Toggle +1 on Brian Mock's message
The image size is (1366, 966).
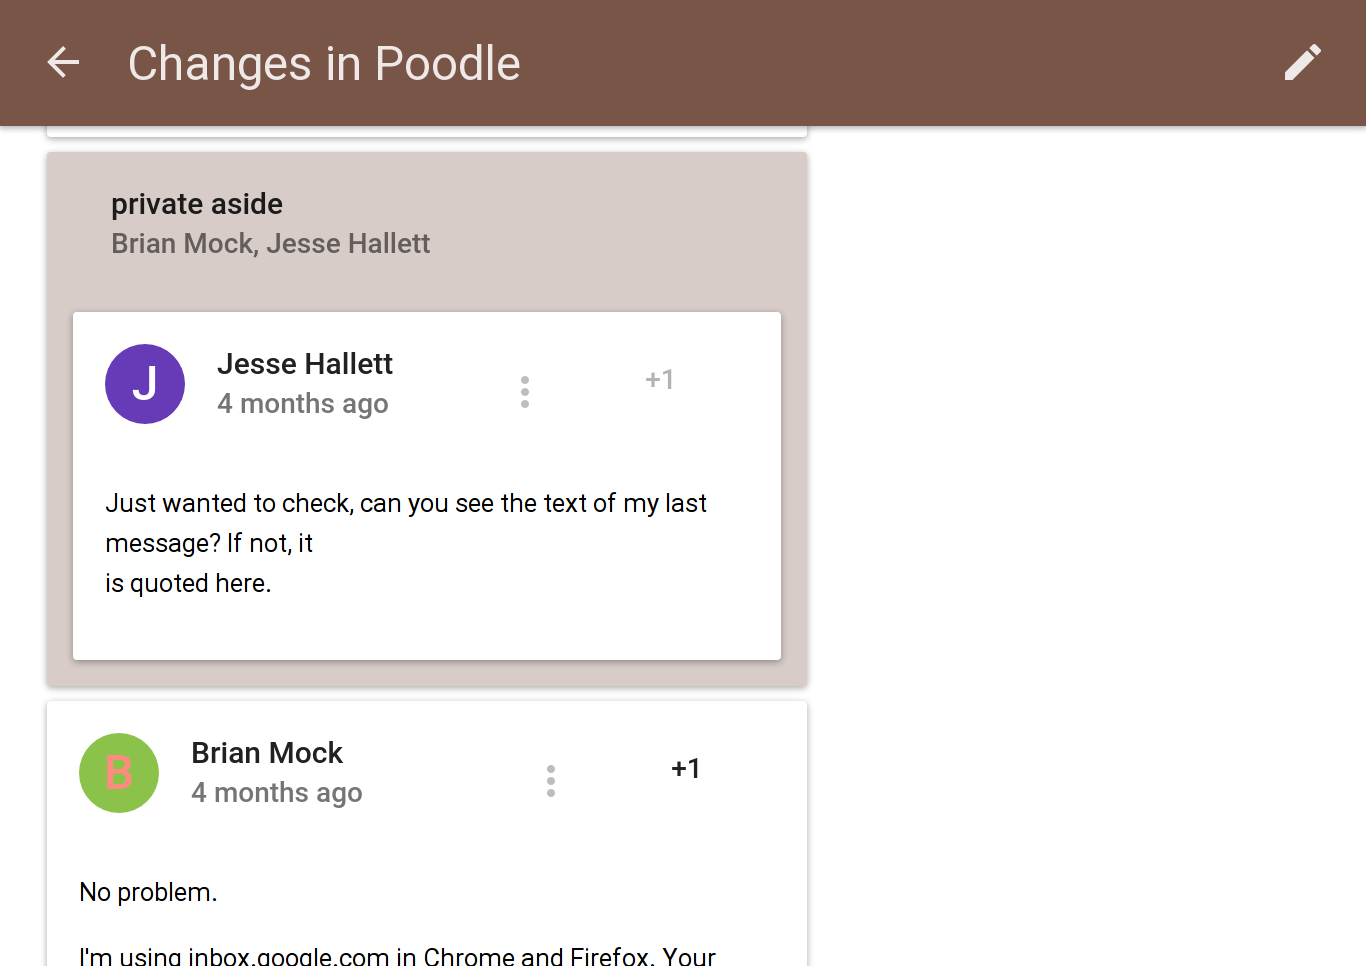pyautogui.click(x=686, y=769)
